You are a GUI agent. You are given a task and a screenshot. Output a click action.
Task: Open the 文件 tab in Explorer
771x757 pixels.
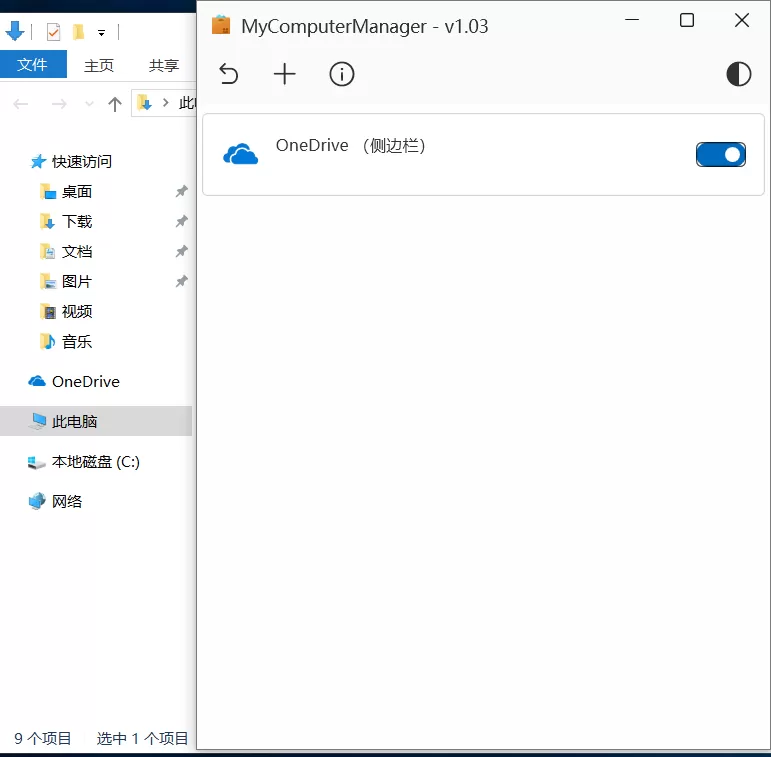[x=32, y=64]
